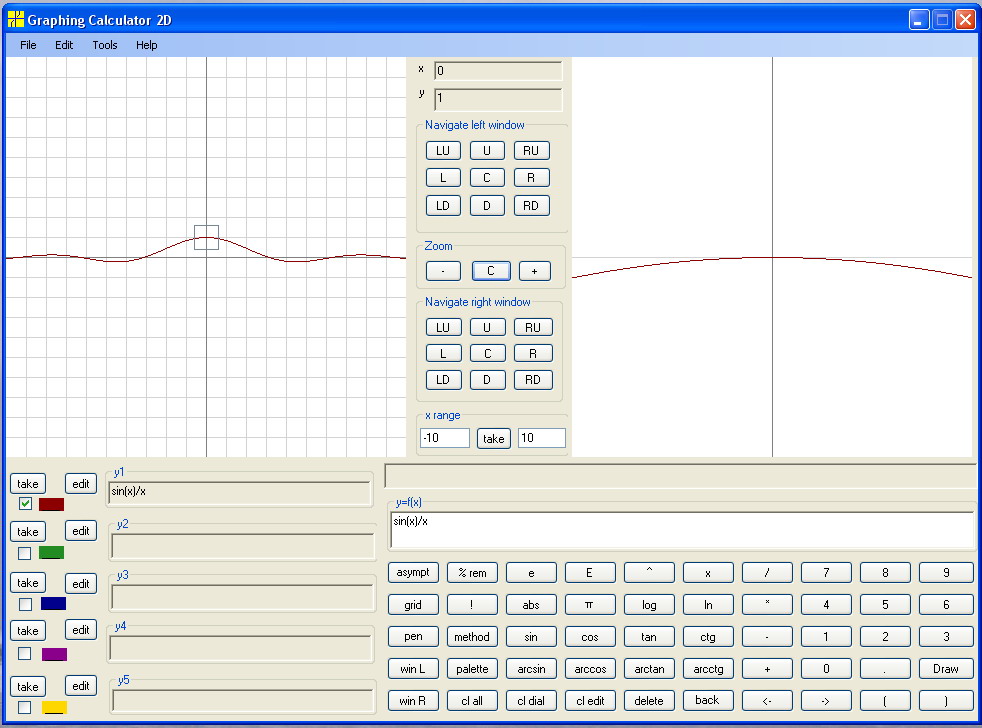982x728 pixels.
Task: Enable the y4 function checkbox
Action: click(24, 653)
